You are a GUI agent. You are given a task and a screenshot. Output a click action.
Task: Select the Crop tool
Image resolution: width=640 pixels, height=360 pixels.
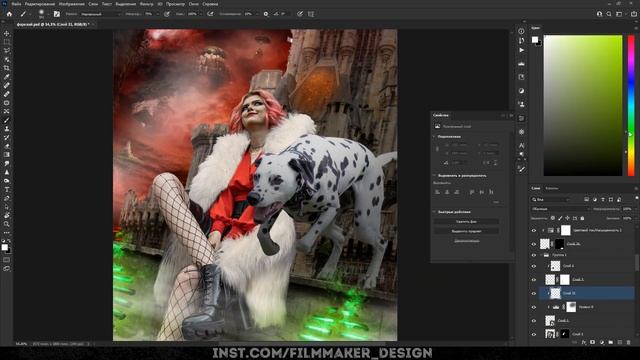(x=7, y=68)
